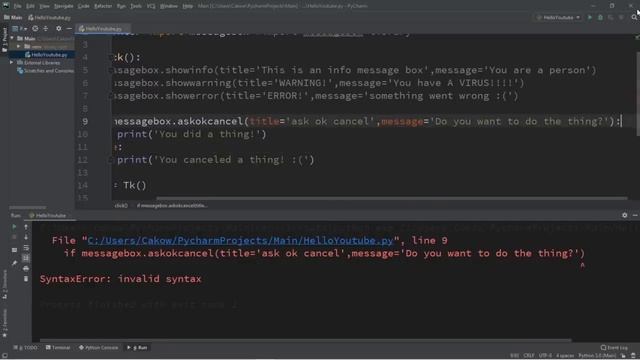Click the Debug bug icon in top toolbar

(x=600, y=18)
